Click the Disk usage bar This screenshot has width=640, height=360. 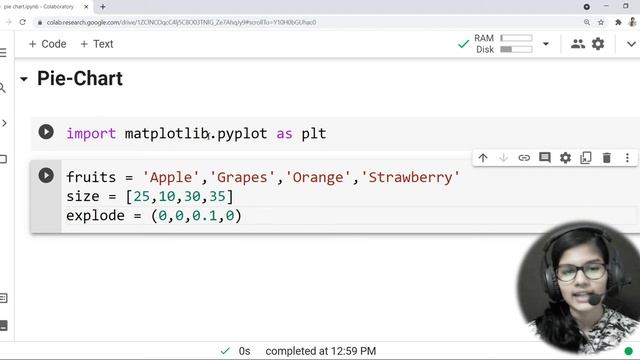pos(516,49)
